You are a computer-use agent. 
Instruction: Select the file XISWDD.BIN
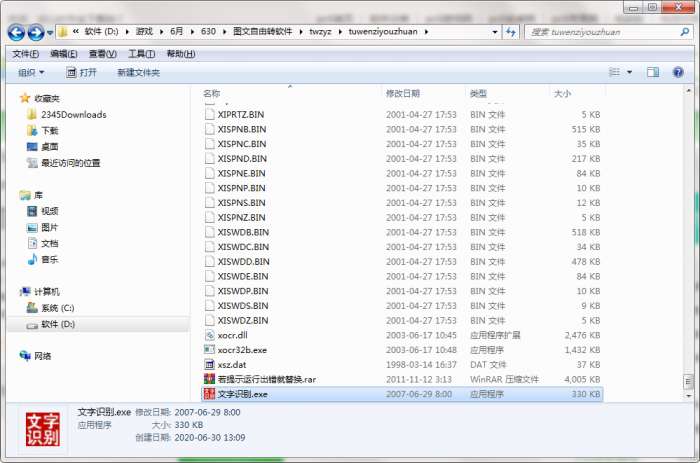tap(244, 262)
